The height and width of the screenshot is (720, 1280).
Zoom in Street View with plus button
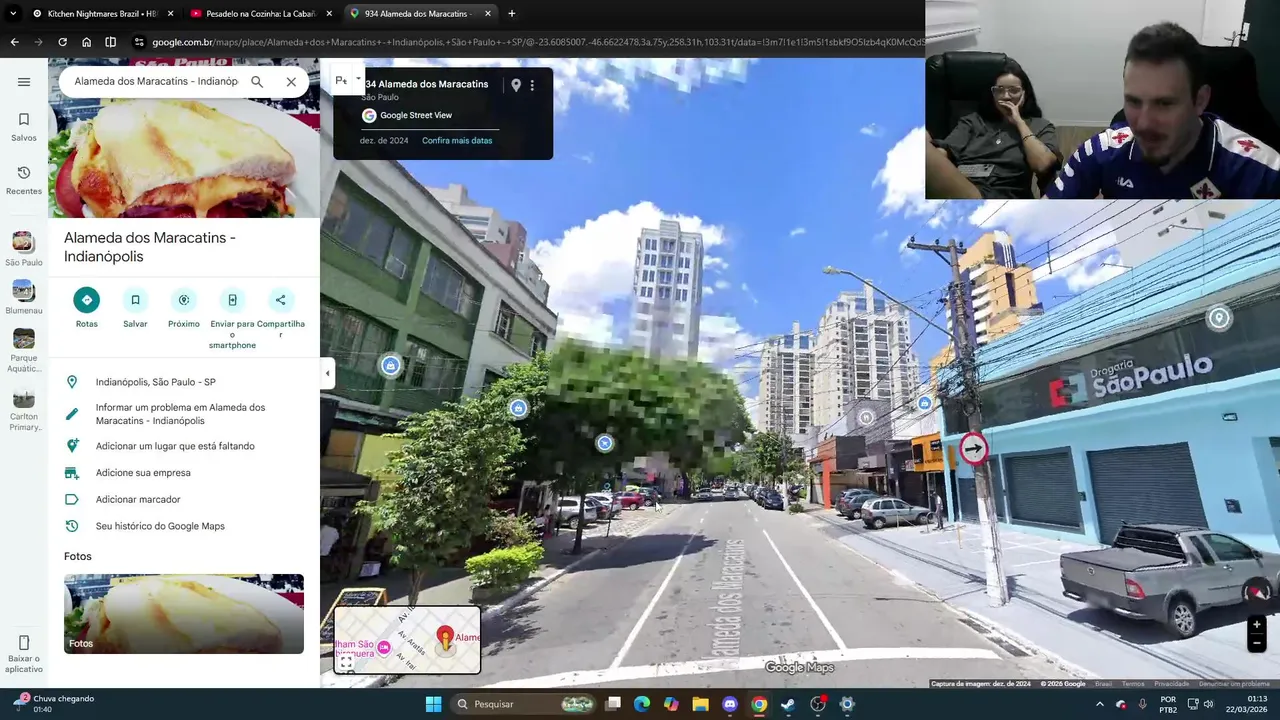[x=1257, y=625]
